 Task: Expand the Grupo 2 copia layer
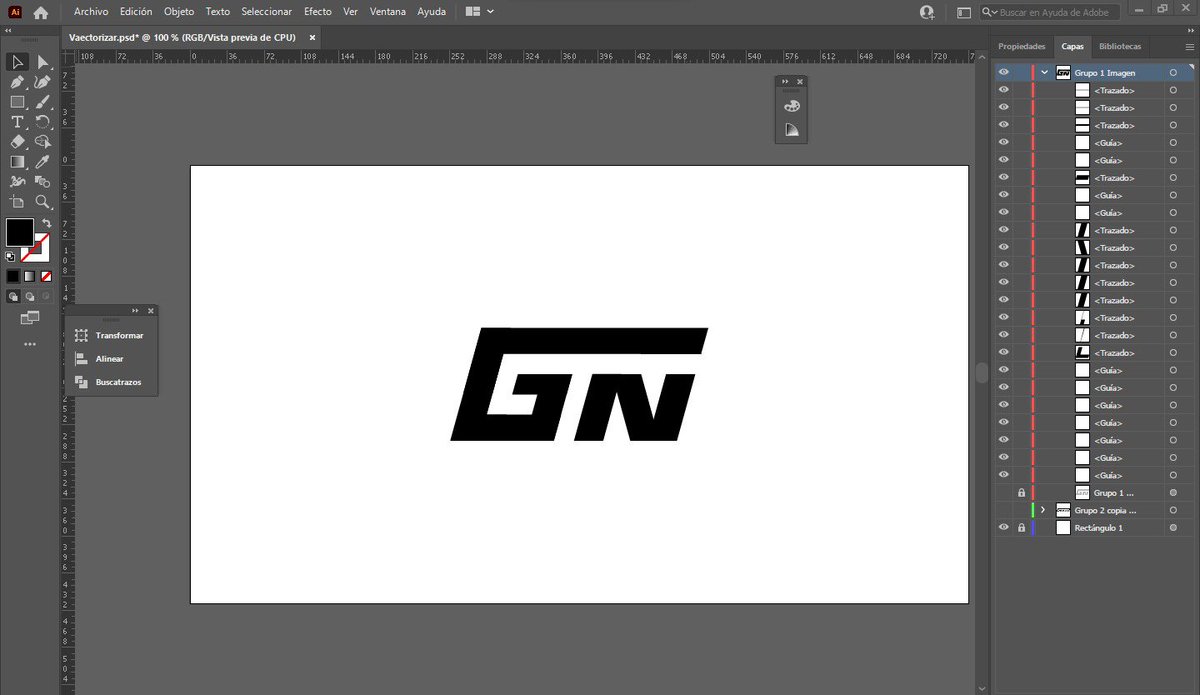pyautogui.click(x=1043, y=510)
